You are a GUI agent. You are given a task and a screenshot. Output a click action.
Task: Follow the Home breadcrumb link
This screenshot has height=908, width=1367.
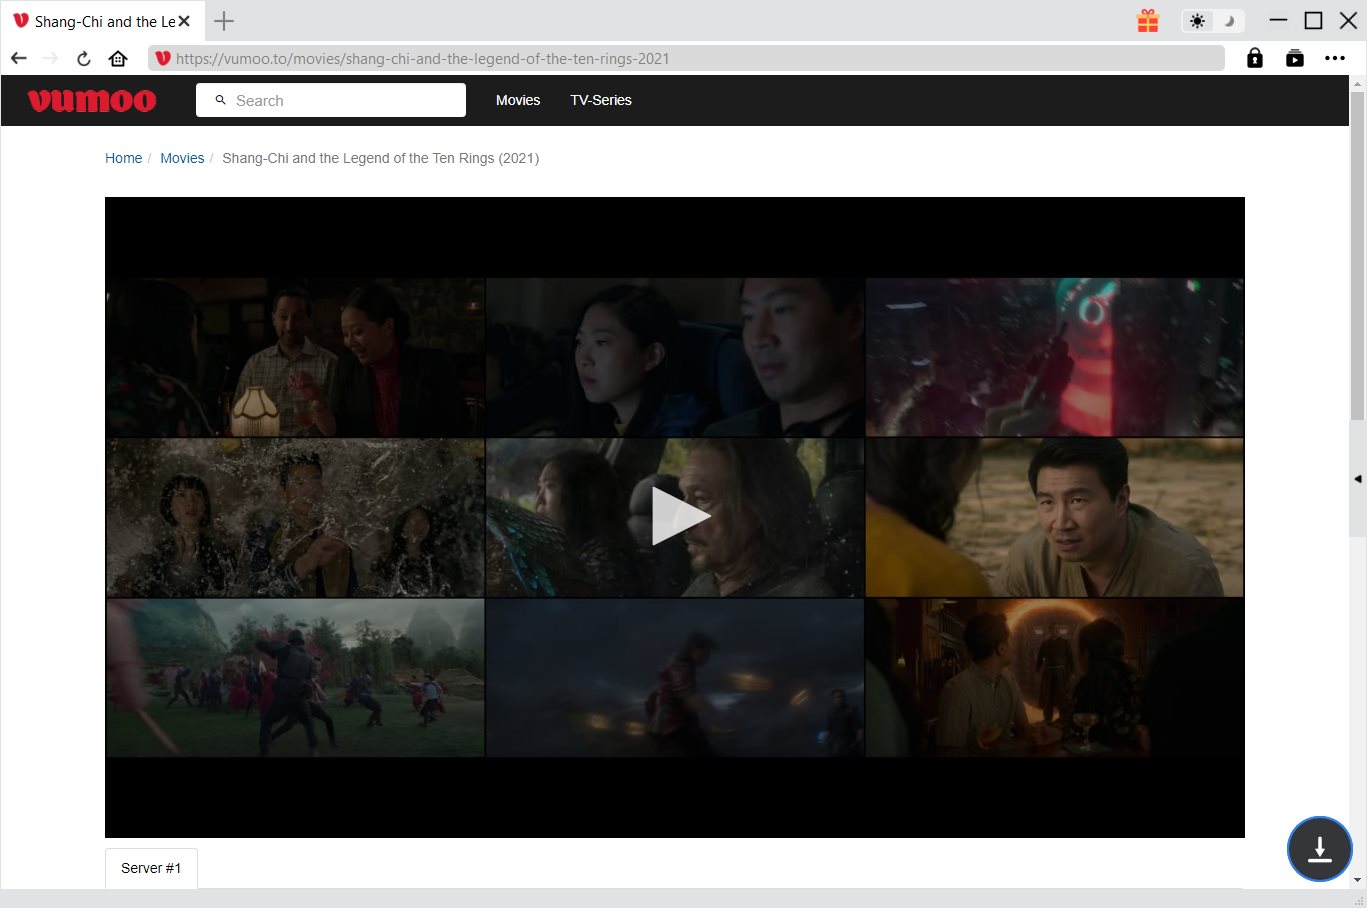123,158
